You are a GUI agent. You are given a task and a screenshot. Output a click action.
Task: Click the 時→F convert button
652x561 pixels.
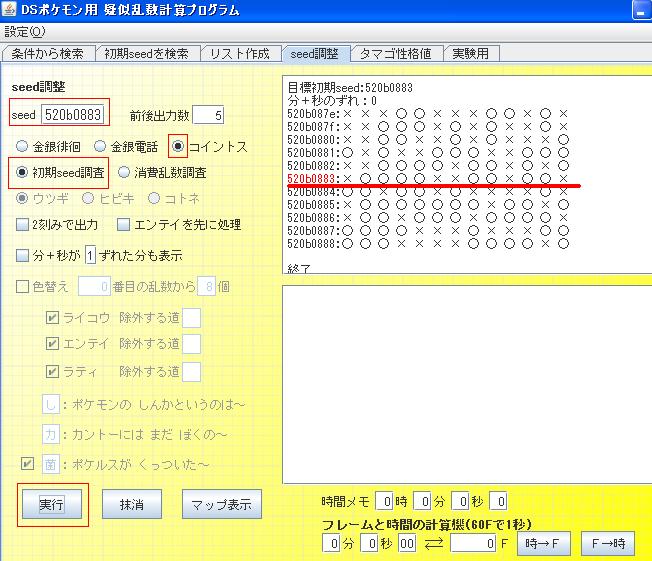click(x=543, y=543)
